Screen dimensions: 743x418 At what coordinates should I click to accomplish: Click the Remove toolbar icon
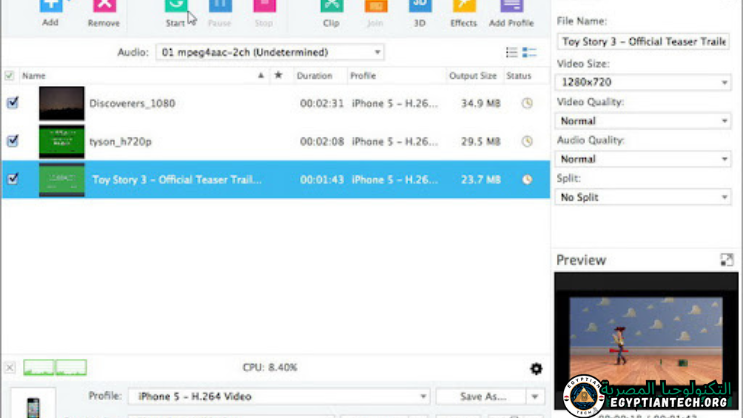[x=104, y=8]
